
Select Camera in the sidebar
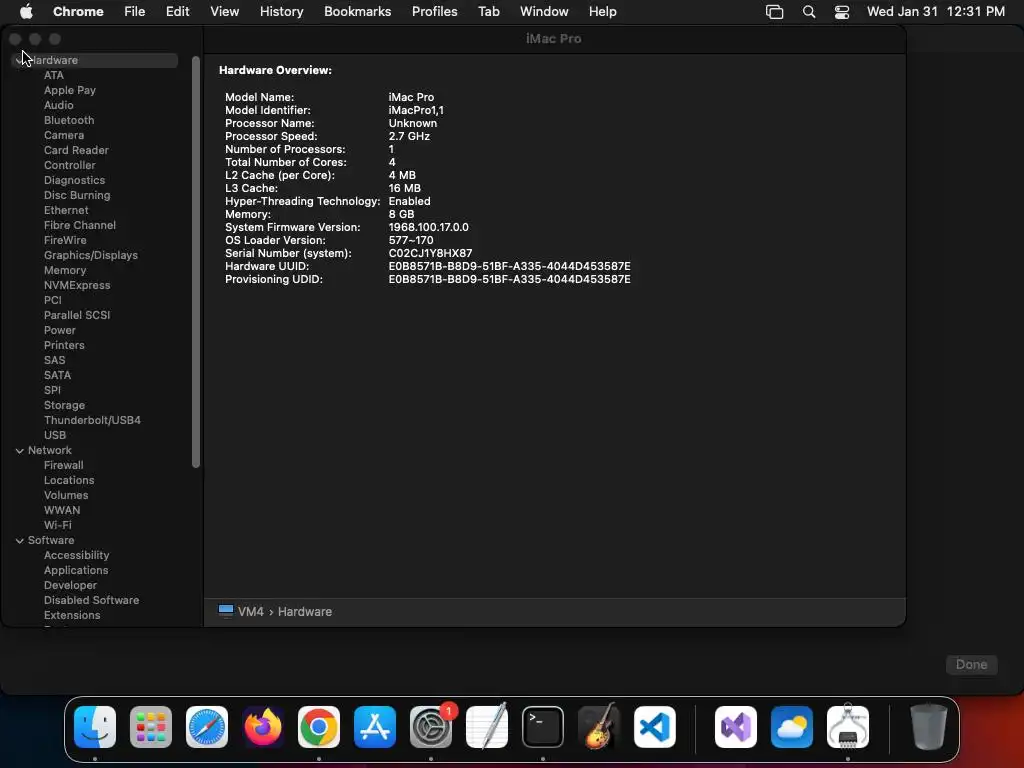coord(64,135)
